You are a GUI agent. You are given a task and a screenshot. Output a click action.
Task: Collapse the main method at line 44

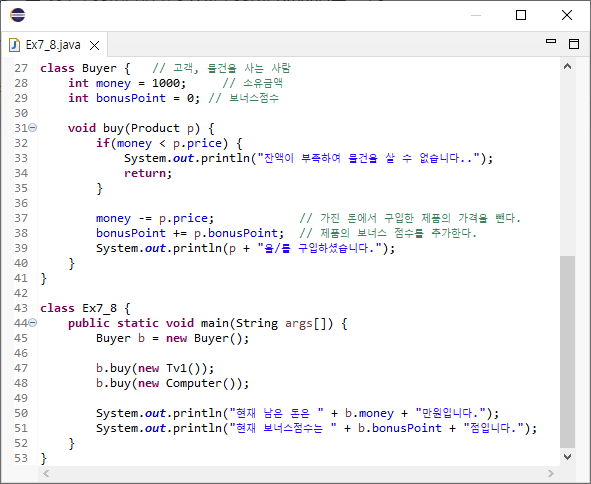[x=33, y=323]
